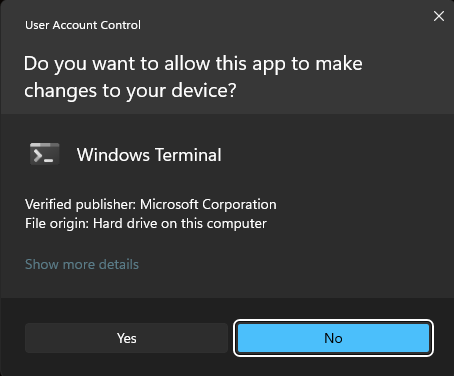Close the User Account Control dialog
Image resolution: width=454 pixels, height=376 pixels.
pos(439,16)
